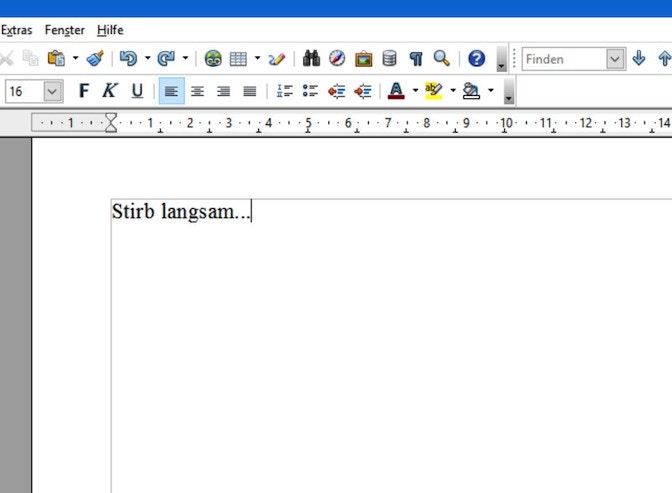Align paragraph to the right
The image size is (672, 493).
(223, 91)
